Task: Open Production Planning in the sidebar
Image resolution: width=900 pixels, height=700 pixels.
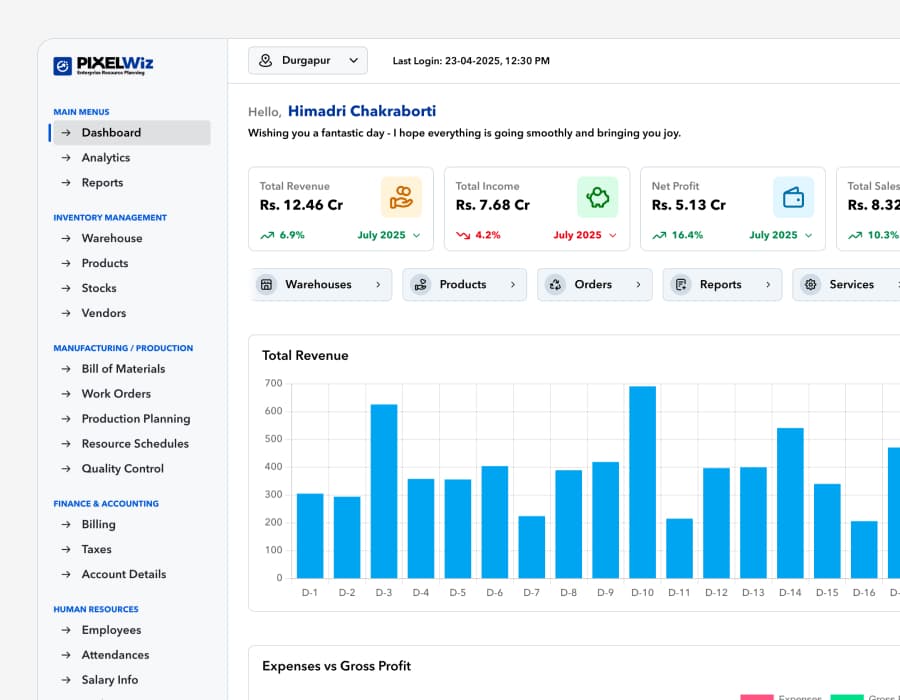Action: click(x=131, y=419)
